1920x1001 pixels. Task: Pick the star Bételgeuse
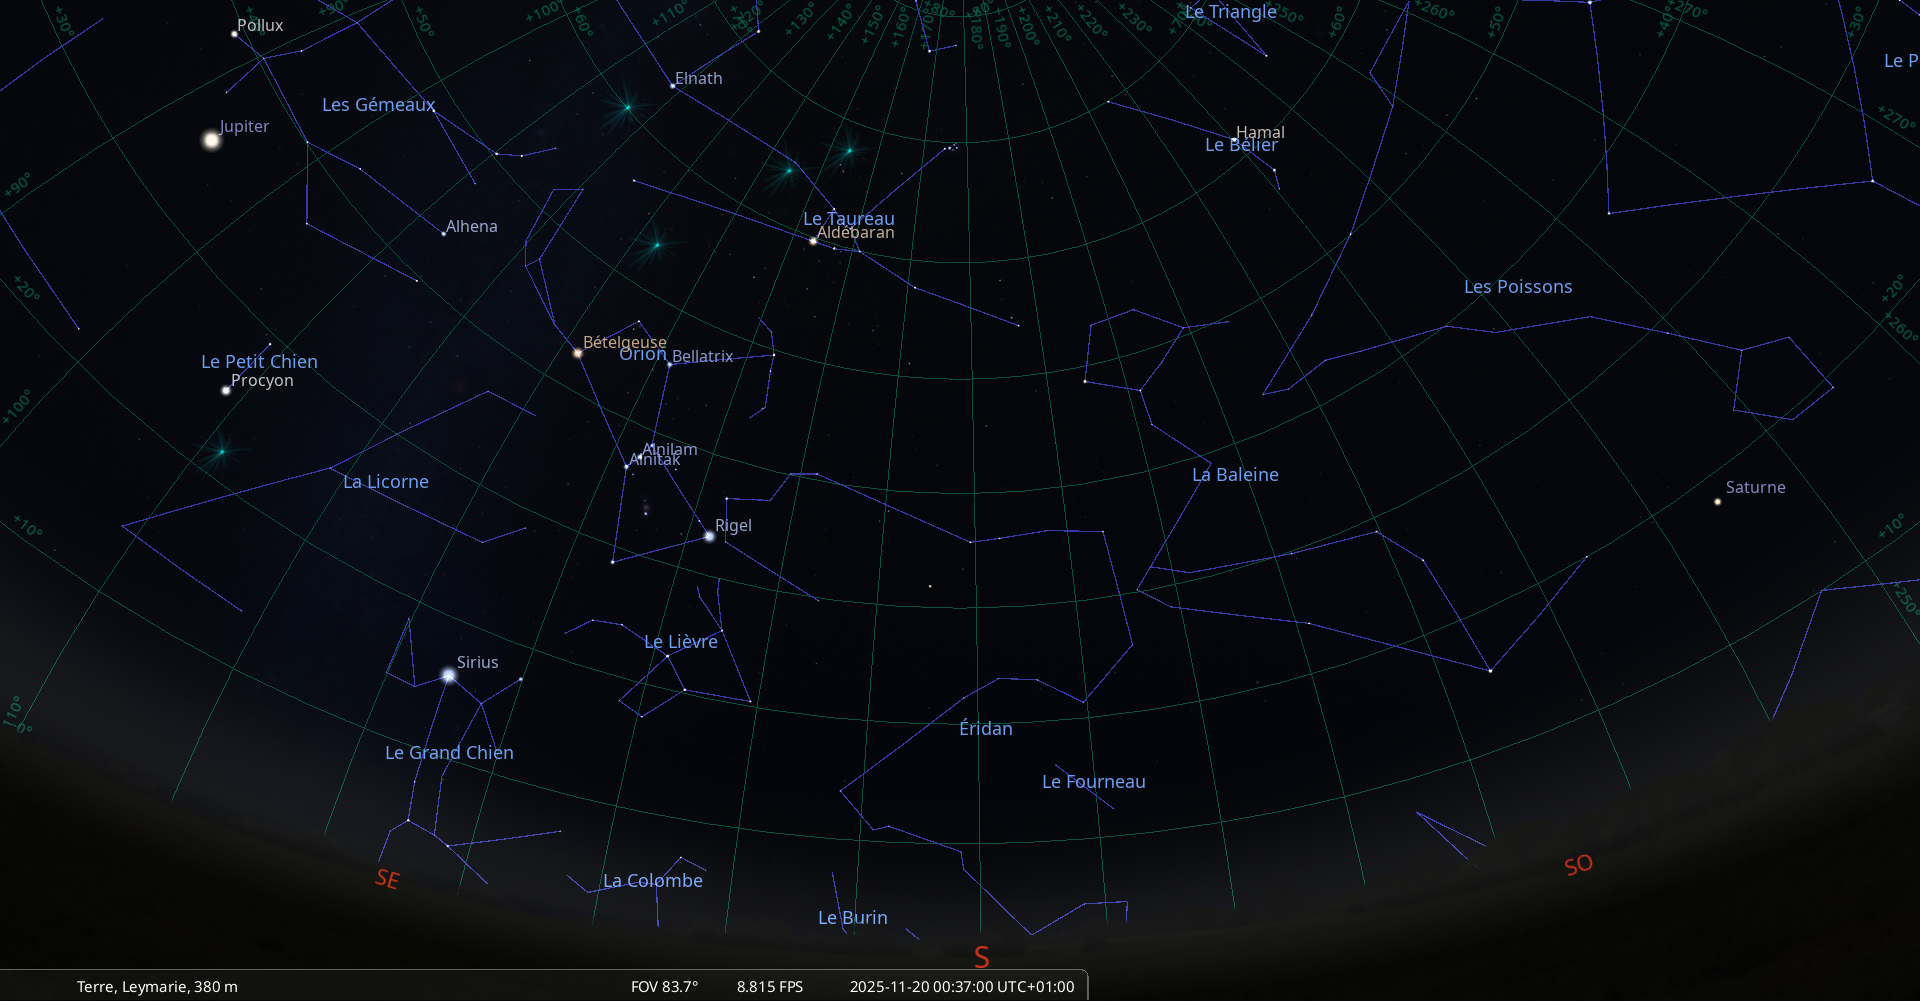(x=577, y=353)
